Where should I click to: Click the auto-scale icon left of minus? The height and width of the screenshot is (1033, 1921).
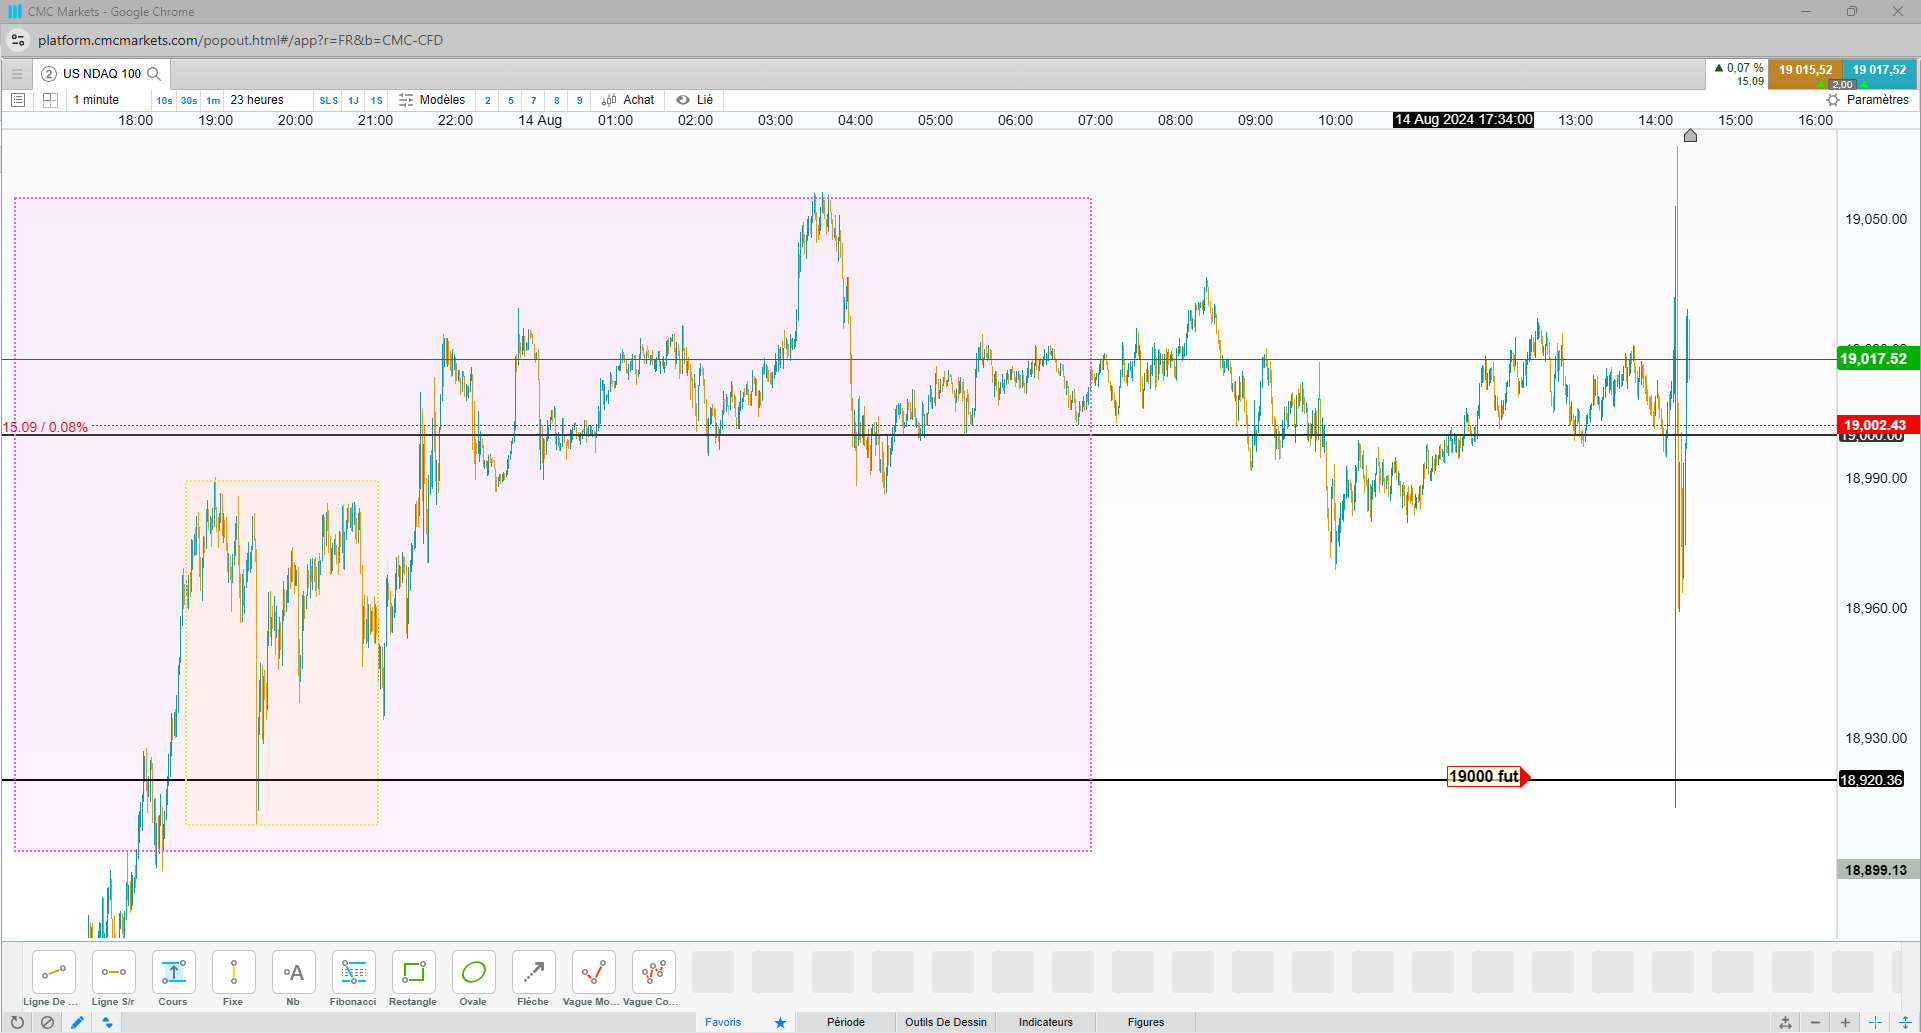pyautogui.click(x=1785, y=1022)
